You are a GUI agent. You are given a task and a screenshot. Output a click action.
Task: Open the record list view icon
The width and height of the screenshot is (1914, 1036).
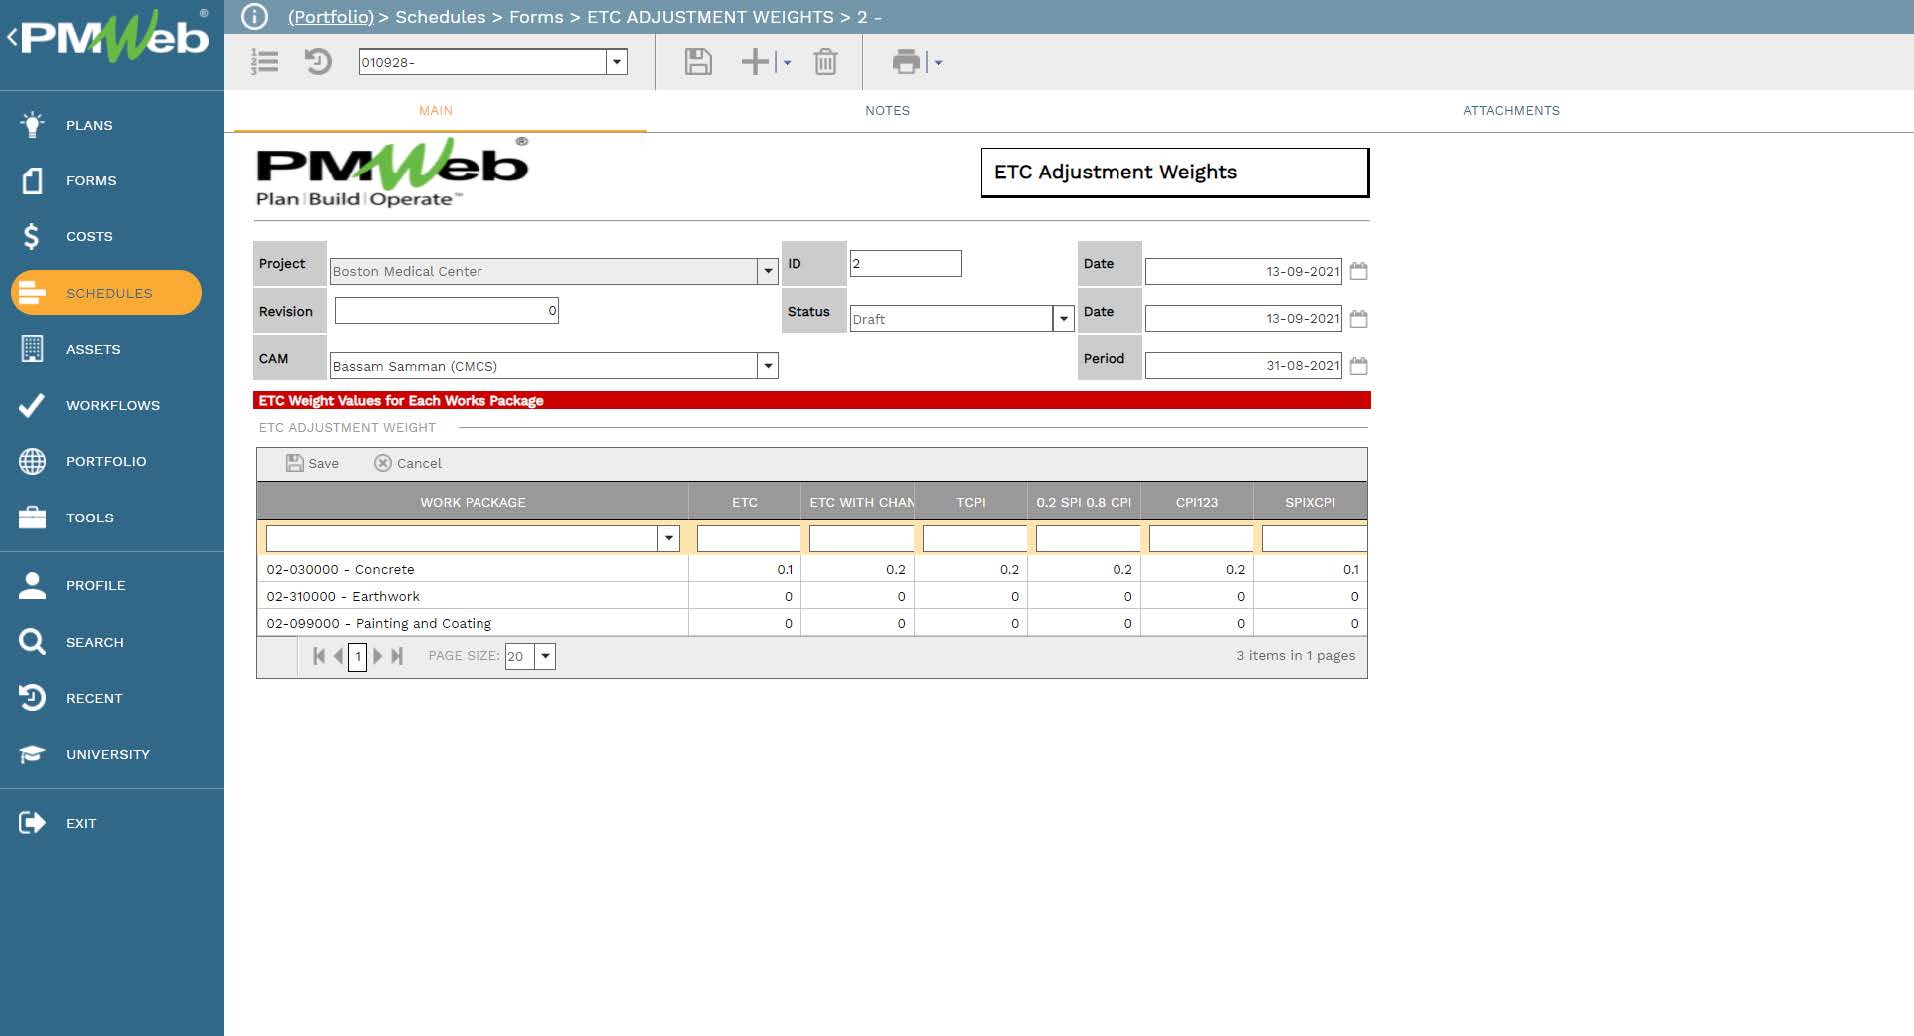[x=264, y=62]
